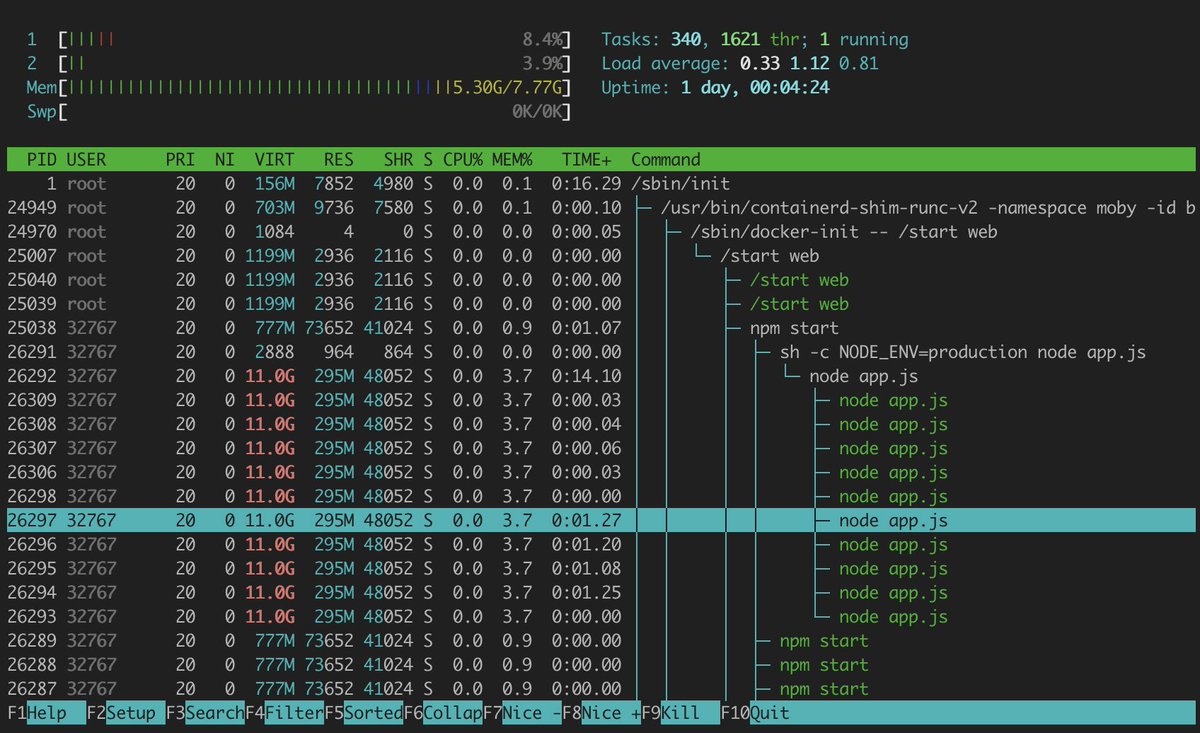
Task: Sort processes by RES column
Action: (339, 159)
